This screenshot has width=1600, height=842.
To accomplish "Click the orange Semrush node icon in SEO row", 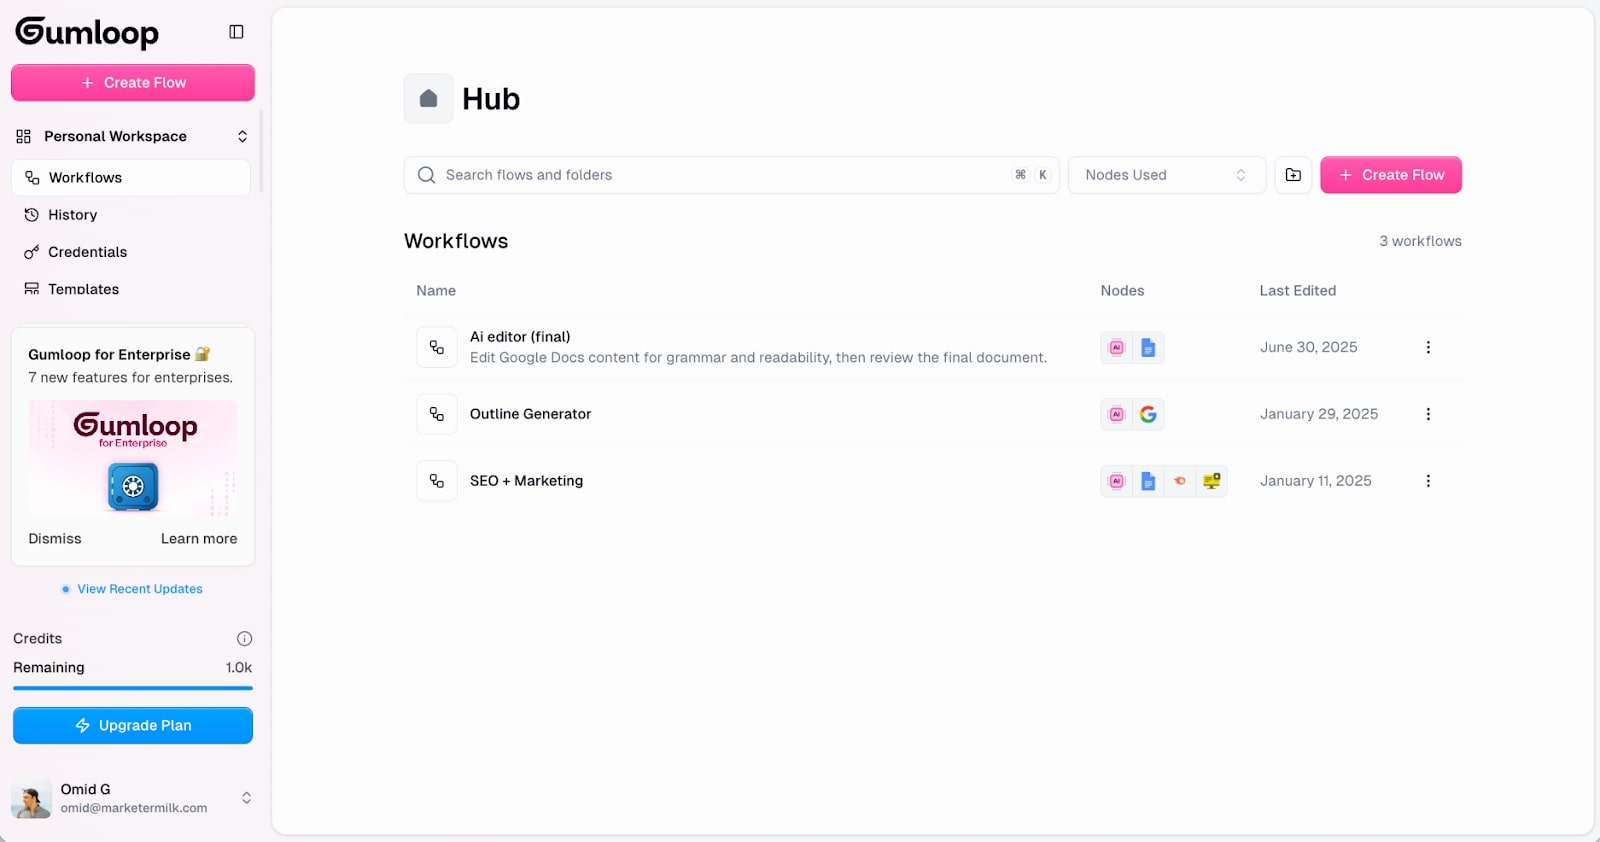I will [x=1180, y=481].
